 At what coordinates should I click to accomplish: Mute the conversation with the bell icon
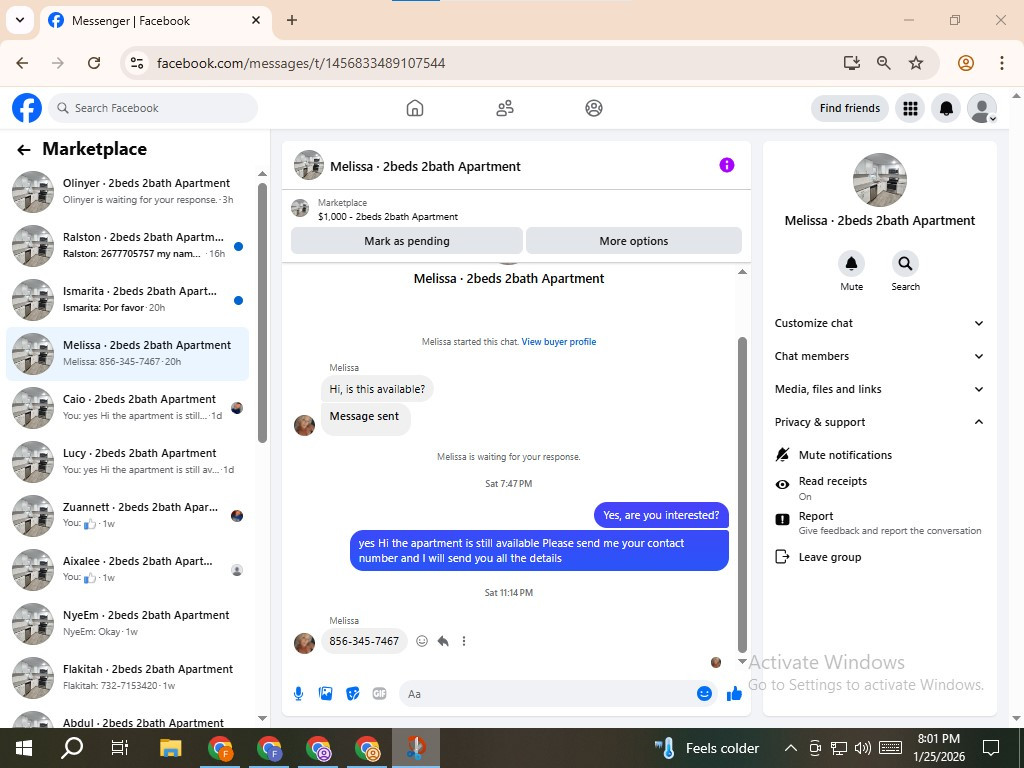(852, 263)
